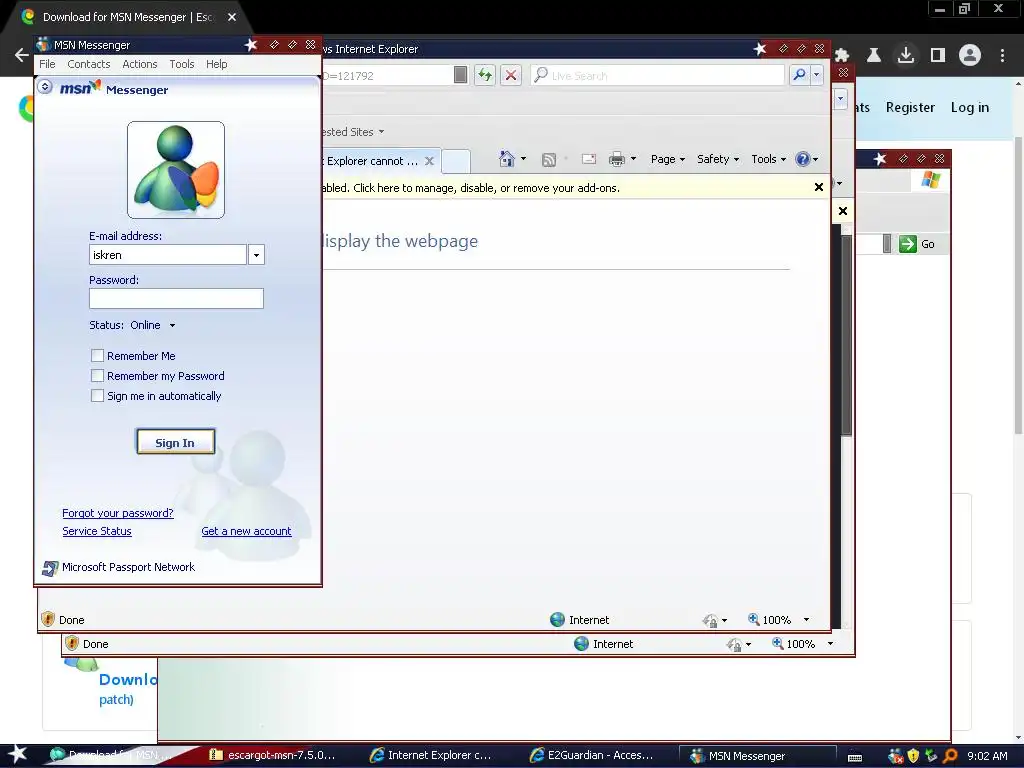Open the front IE zoom level 100% dropdown arrow
The width and height of the screenshot is (1024, 768).
click(x=807, y=619)
